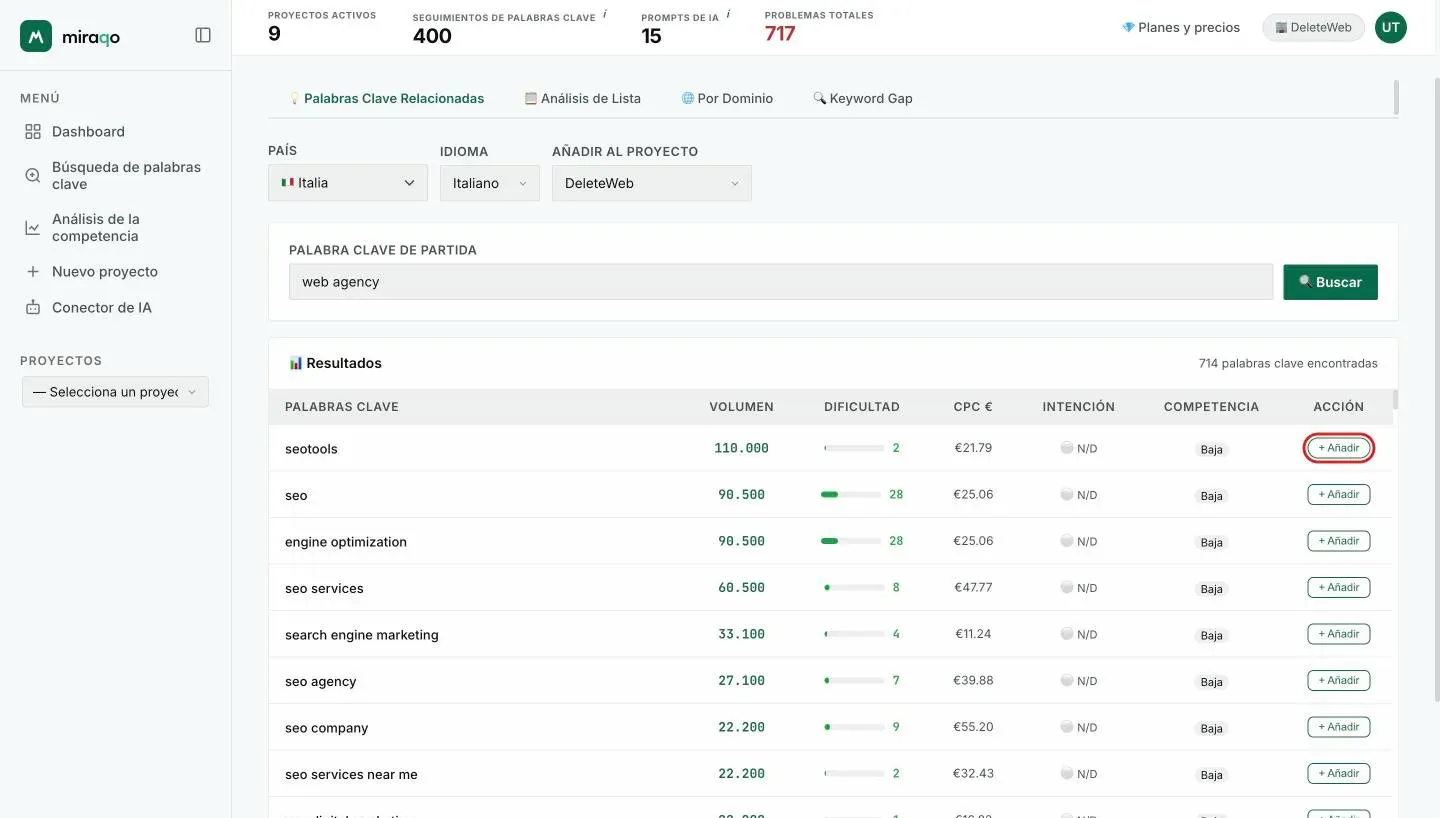Click the difficulty bar for engine optimization
The height and width of the screenshot is (818, 1440).
pos(851,541)
